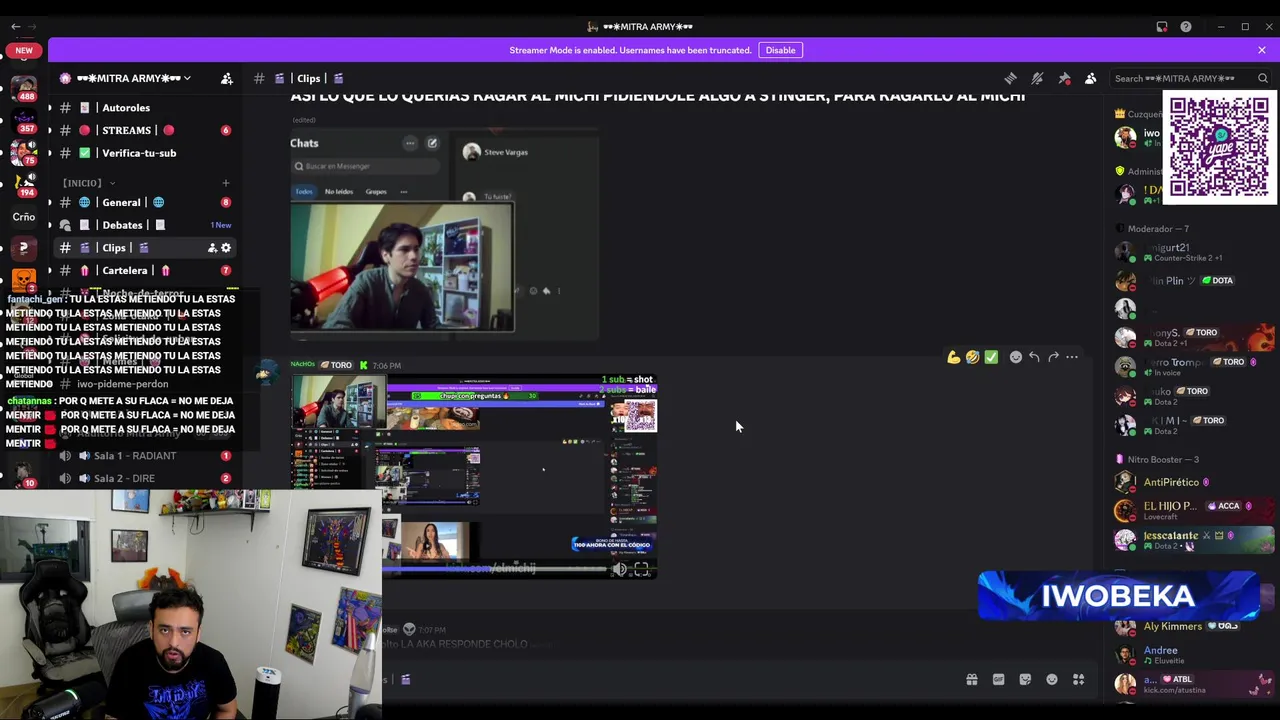The image size is (1280, 720).
Task: Open the Crño server in server list
Action: (24, 216)
